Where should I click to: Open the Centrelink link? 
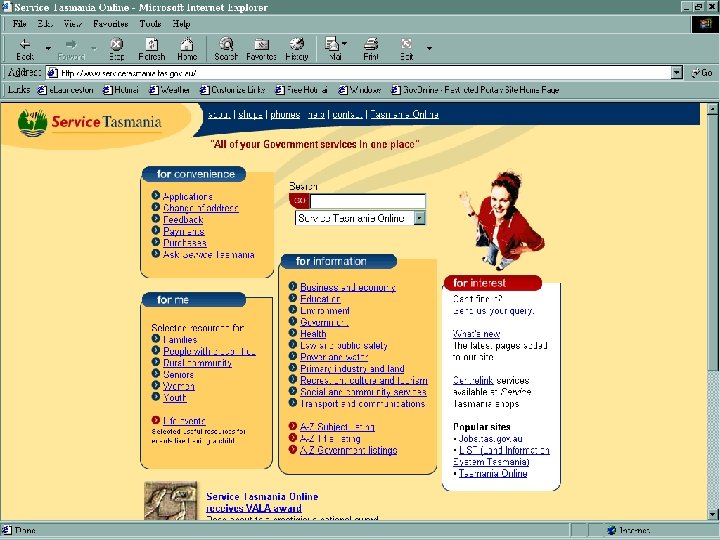tap(473, 380)
